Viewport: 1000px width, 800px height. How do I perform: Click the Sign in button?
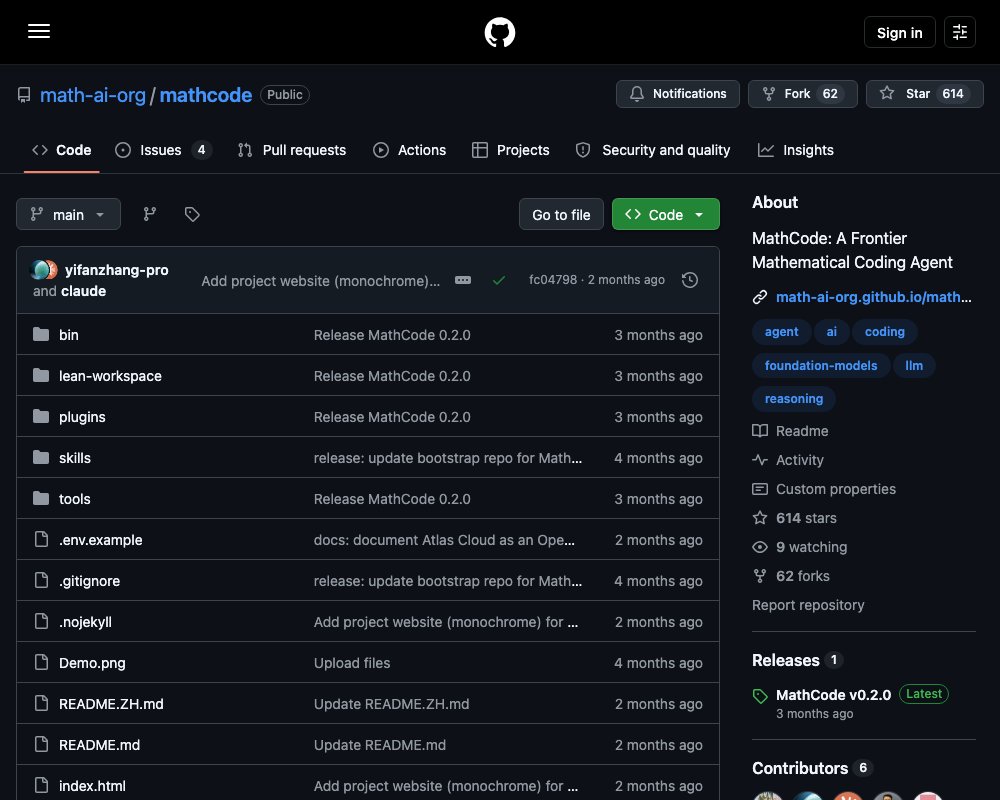(x=899, y=33)
